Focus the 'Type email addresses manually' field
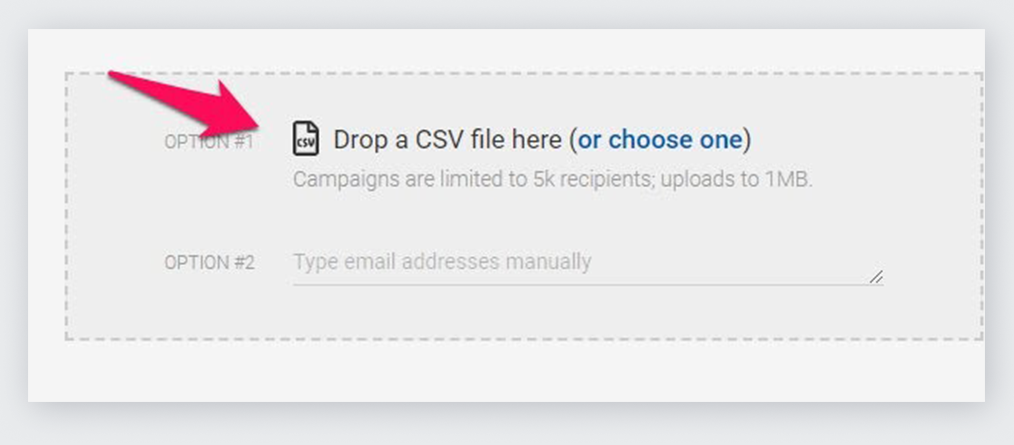The width and height of the screenshot is (1014, 445). click(x=587, y=262)
